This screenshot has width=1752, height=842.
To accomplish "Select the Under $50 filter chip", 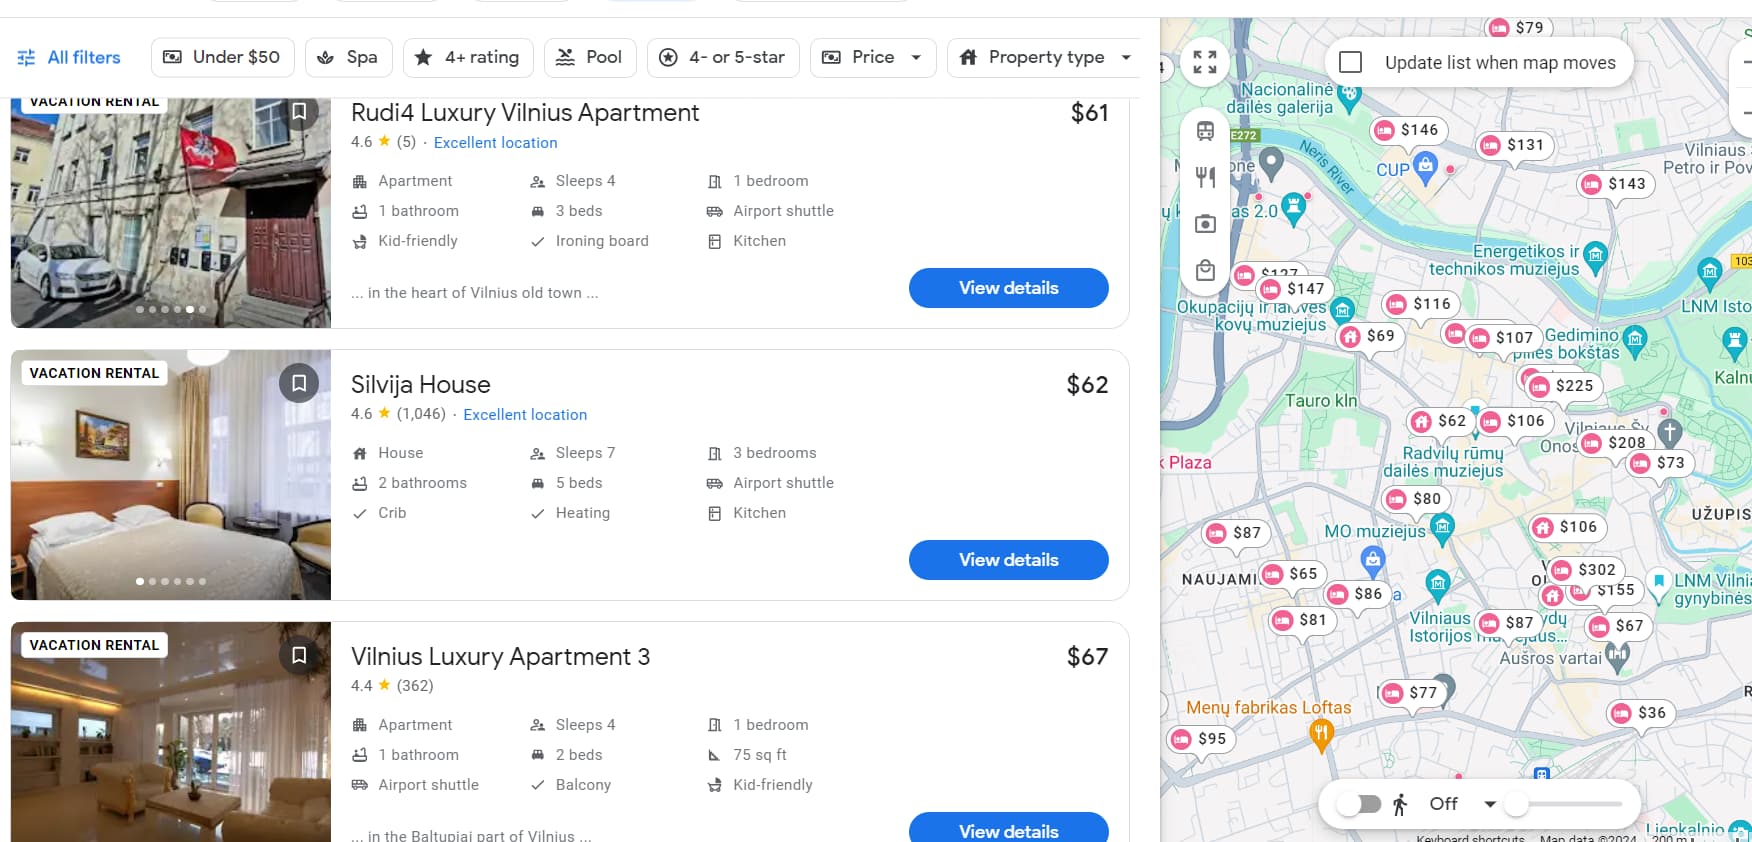I will (x=222, y=58).
